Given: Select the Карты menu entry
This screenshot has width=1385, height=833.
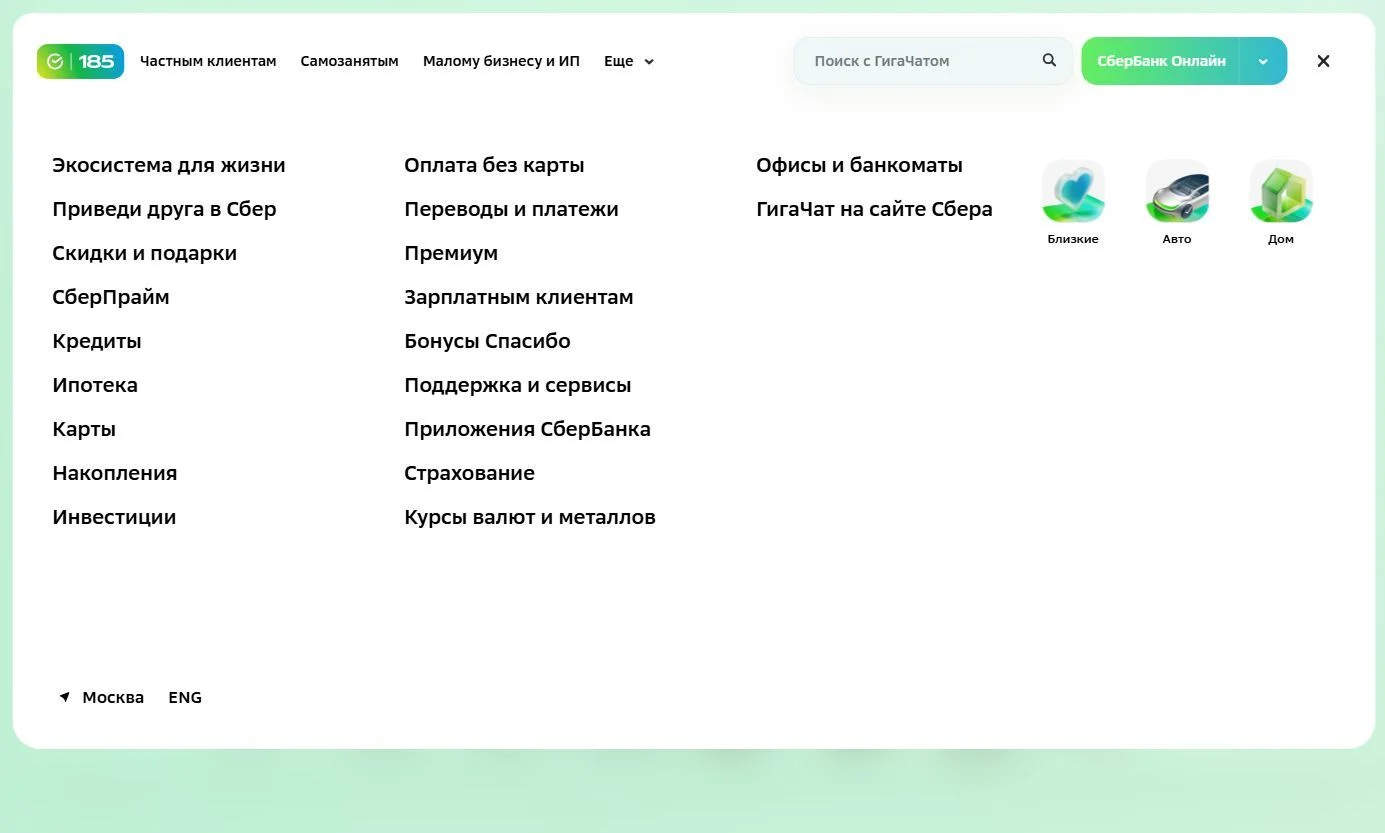Looking at the screenshot, I should point(84,429).
